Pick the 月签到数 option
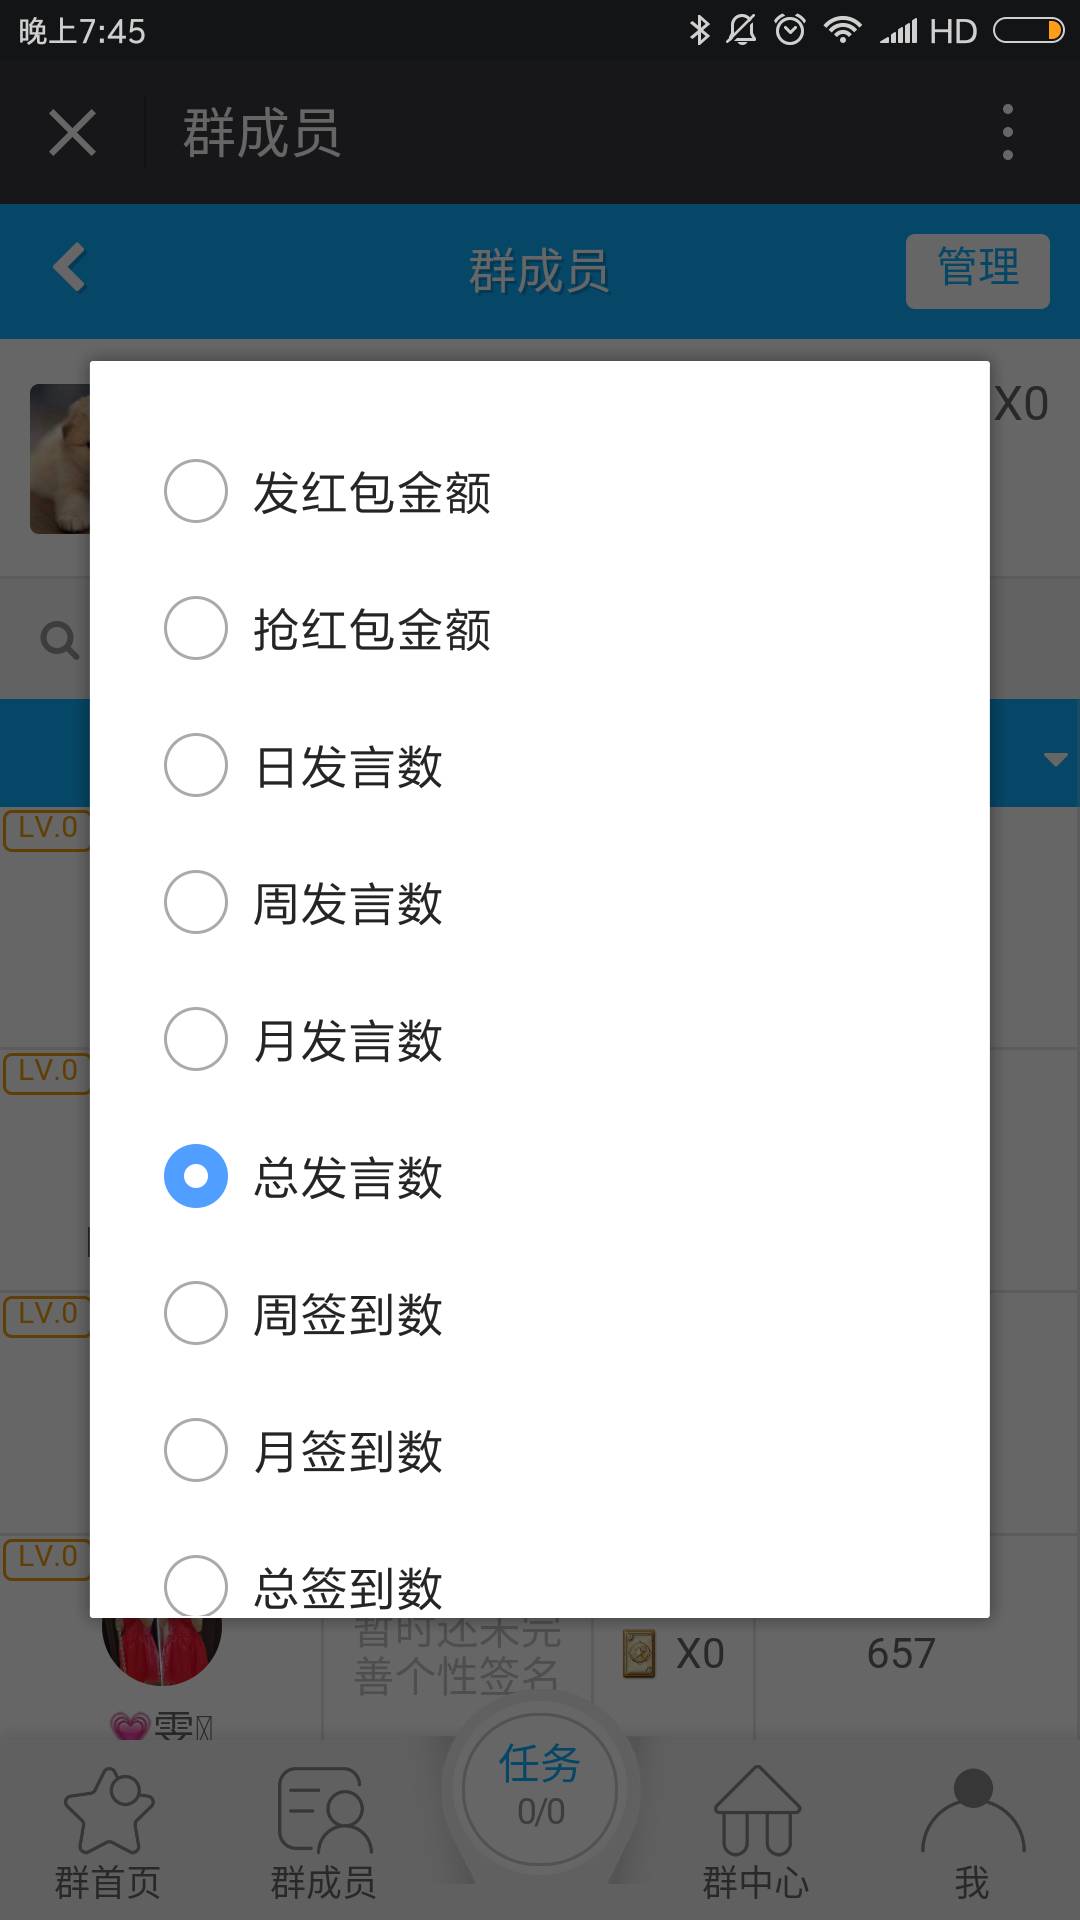The width and height of the screenshot is (1080, 1920). [x=196, y=1450]
